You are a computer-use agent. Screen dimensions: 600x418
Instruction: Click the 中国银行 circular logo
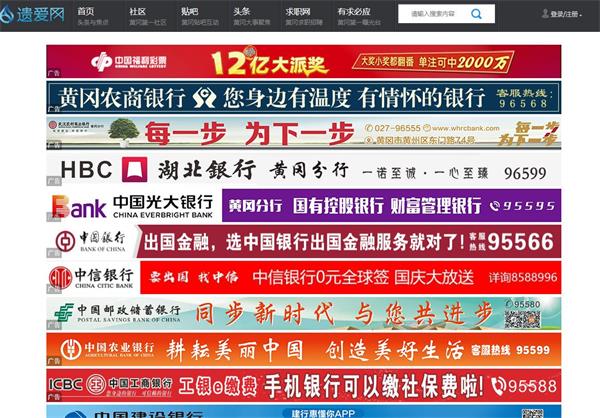tap(65, 241)
